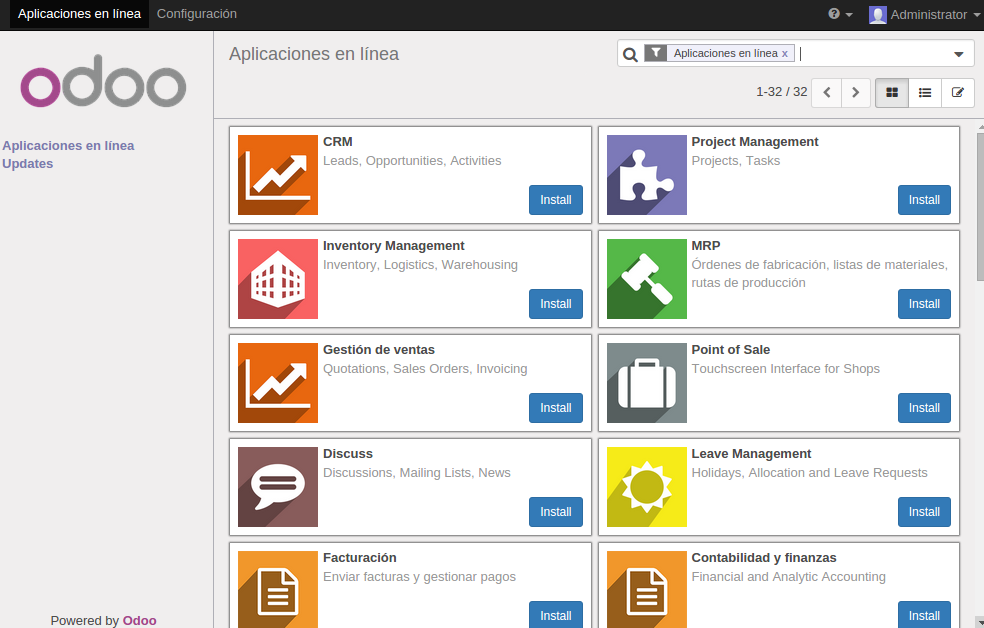Click the Discuss chat bubble icon
Screen dimensions: 984x628
277,487
